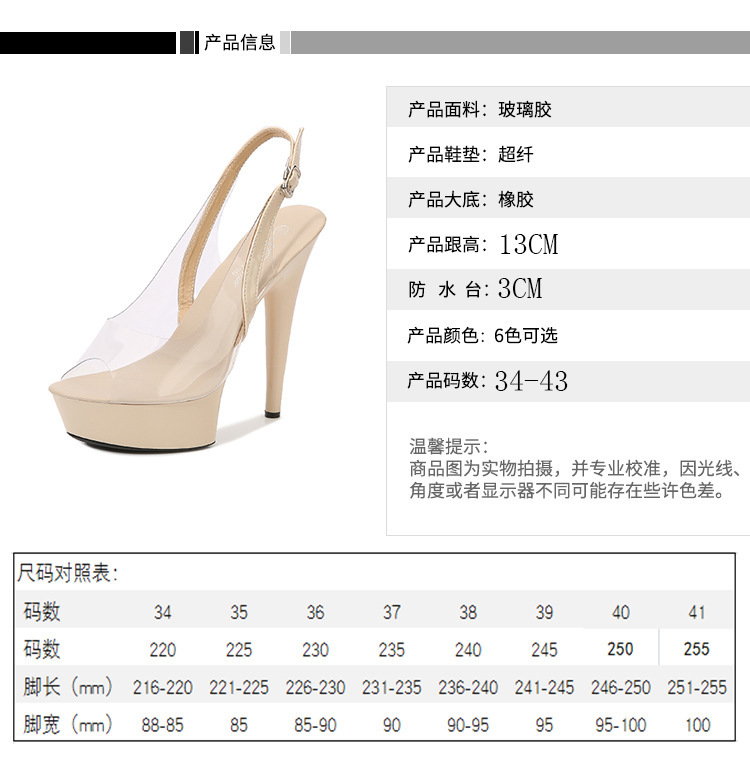Click the 温馨提示 notice heading

(x=449, y=446)
